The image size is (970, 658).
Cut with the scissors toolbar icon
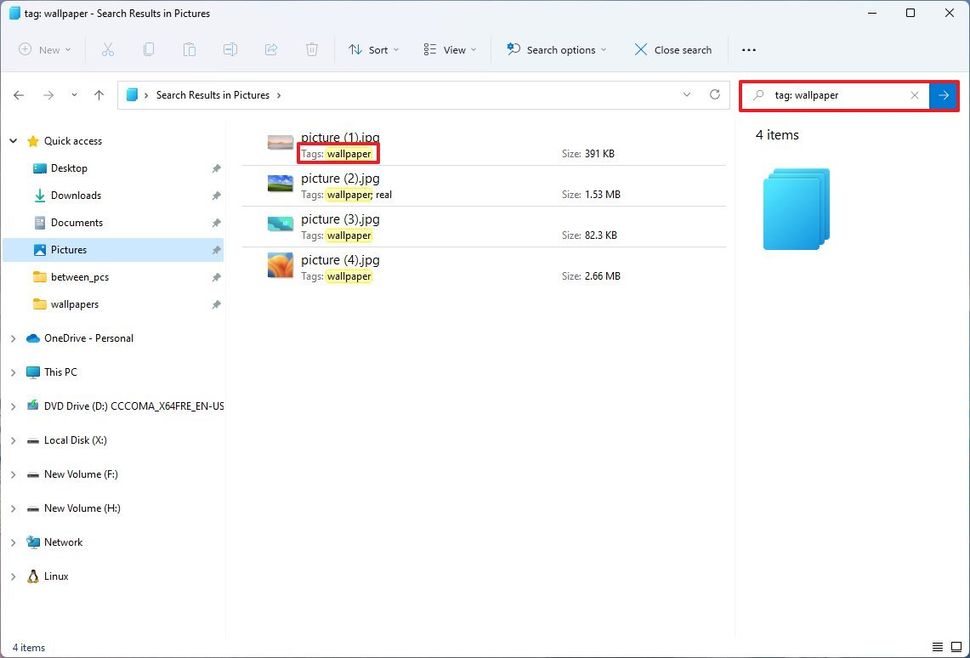tap(108, 49)
